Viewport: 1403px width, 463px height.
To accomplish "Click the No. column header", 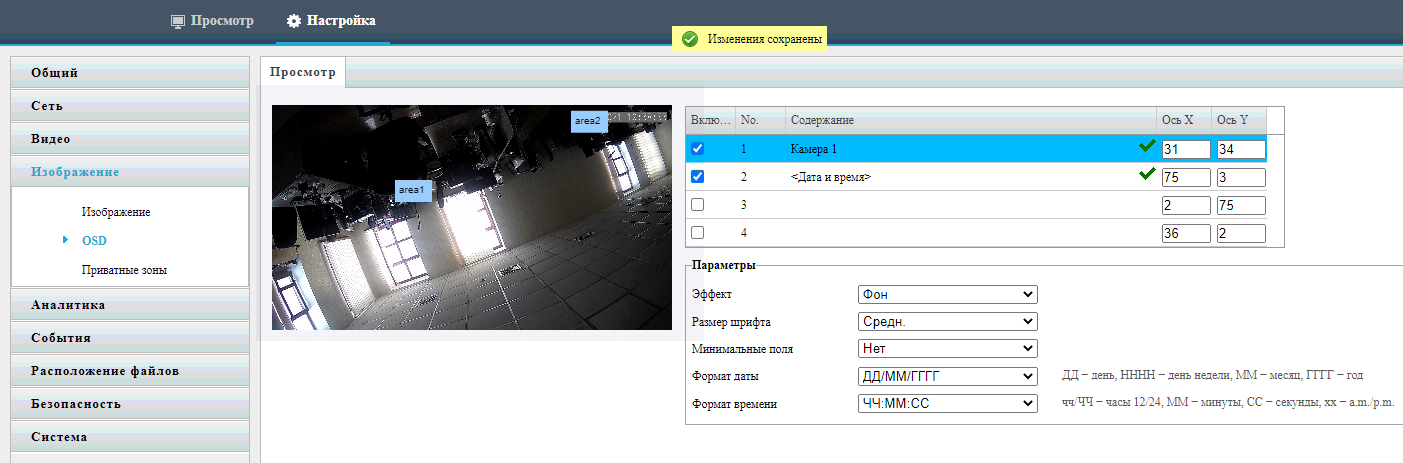I will [x=760, y=120].
